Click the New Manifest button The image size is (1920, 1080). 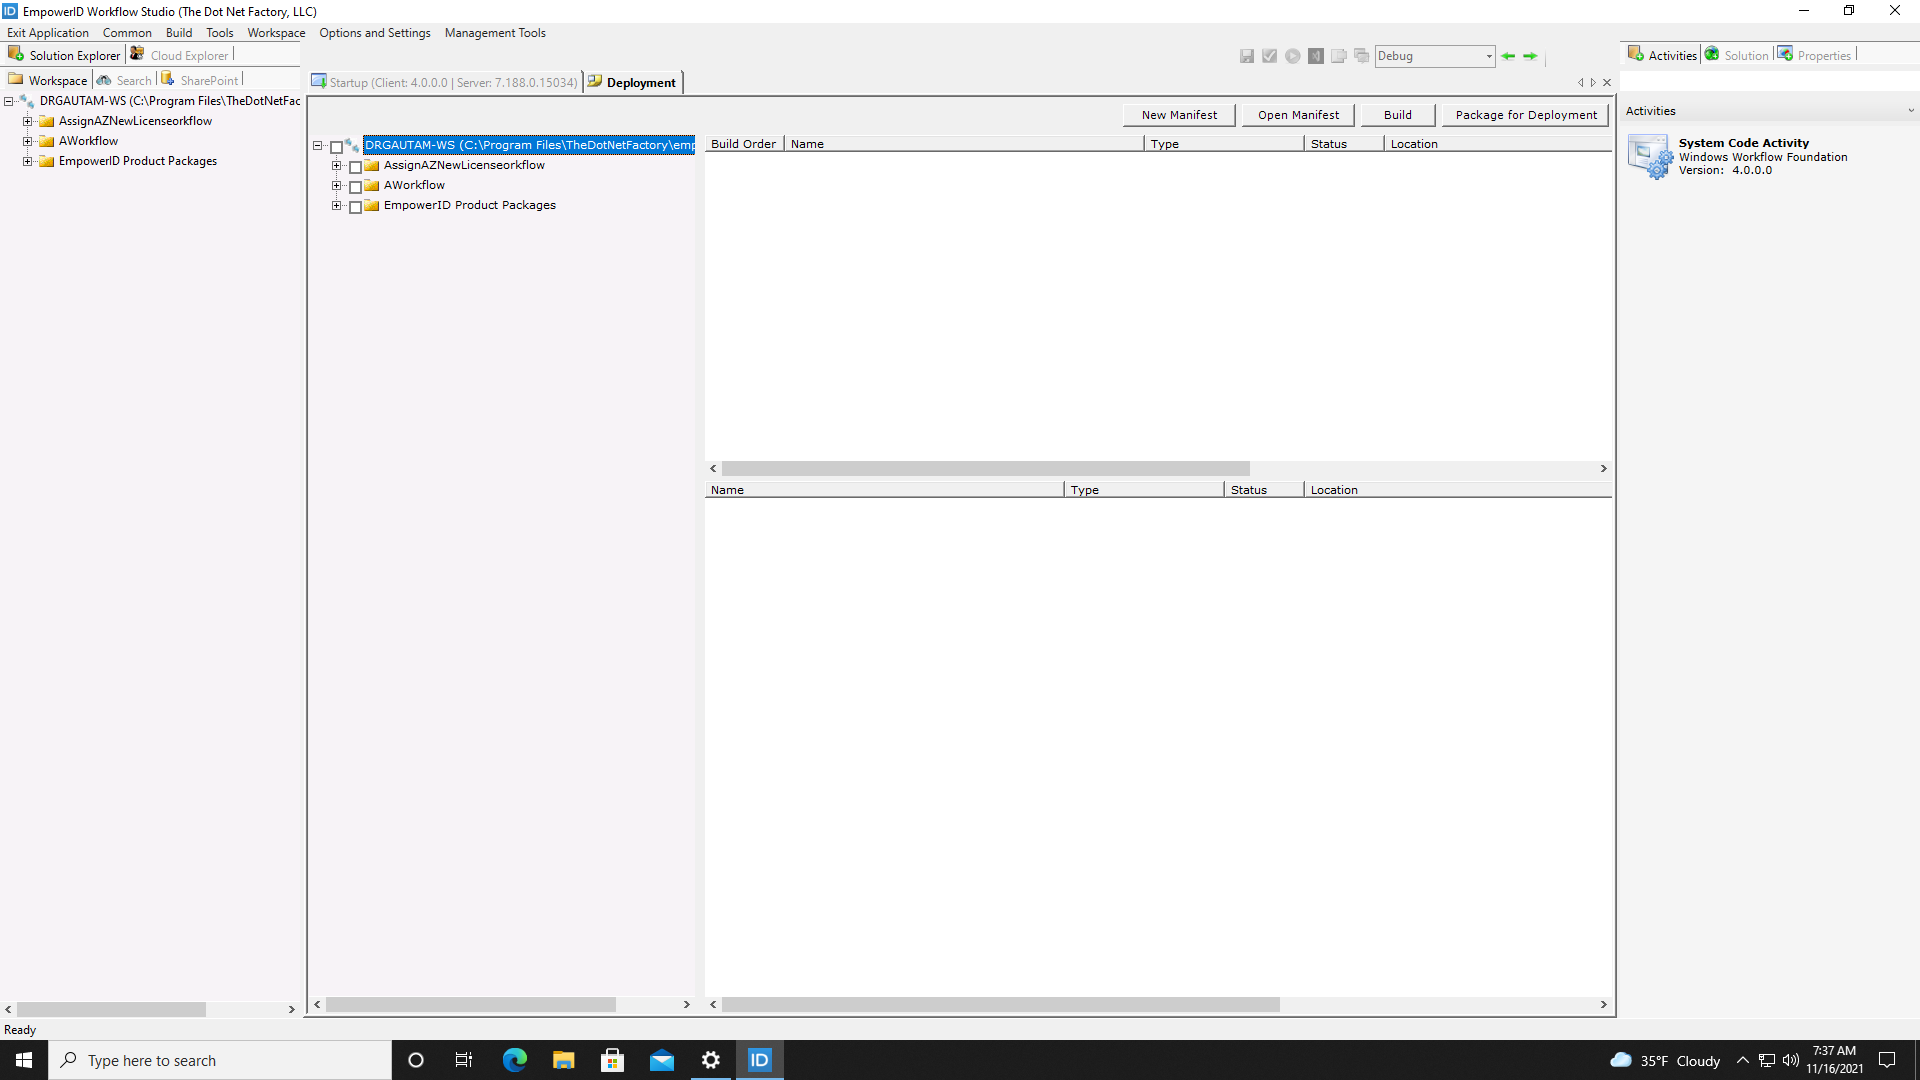tap(1178, 114)
